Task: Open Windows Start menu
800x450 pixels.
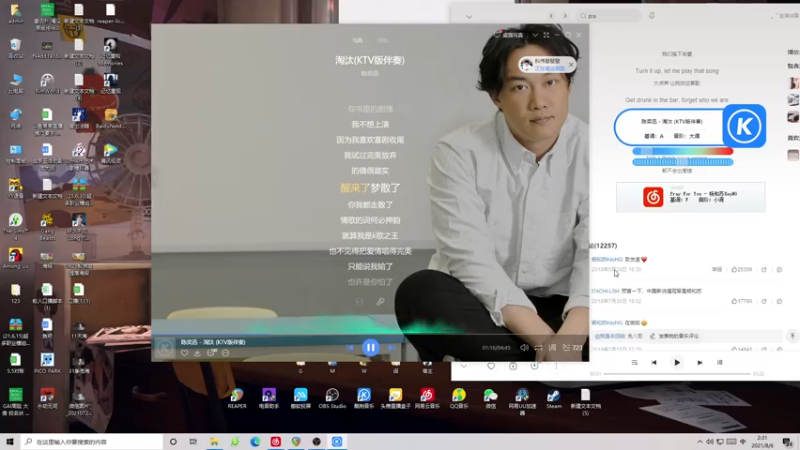Action: pyautogui.click(x=10, y=441)
